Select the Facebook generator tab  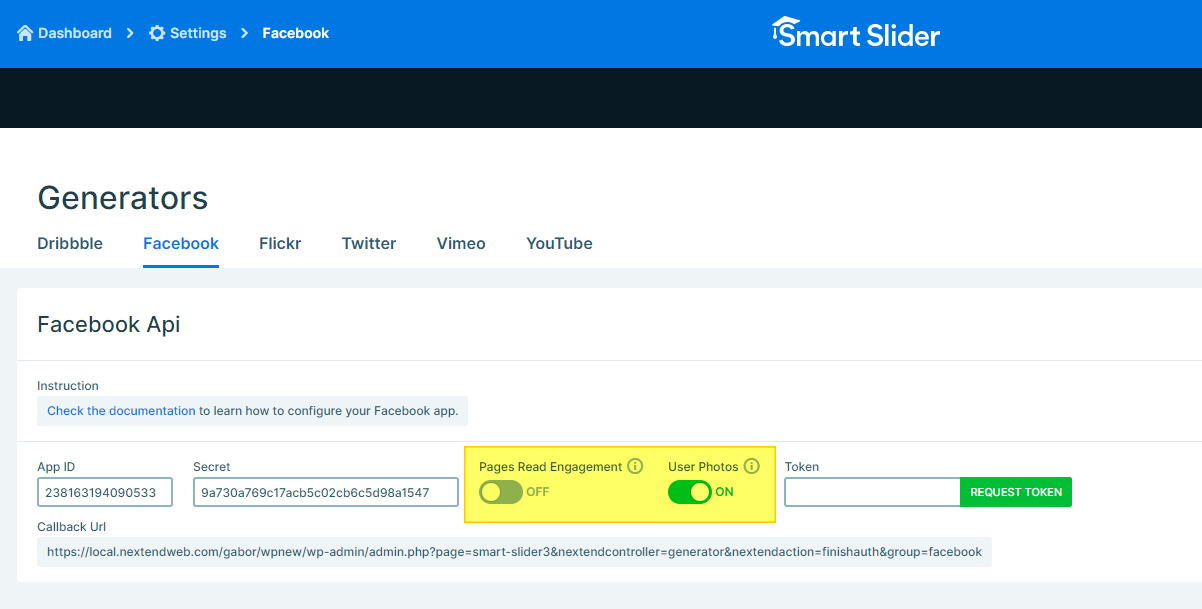pyautogui.click(x=181, y=243)
